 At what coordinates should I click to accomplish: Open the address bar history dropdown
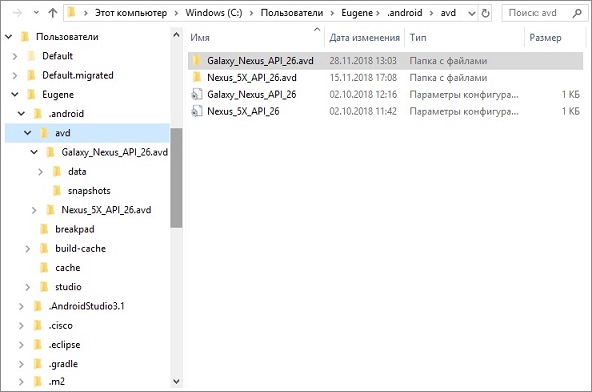[472, 14]
